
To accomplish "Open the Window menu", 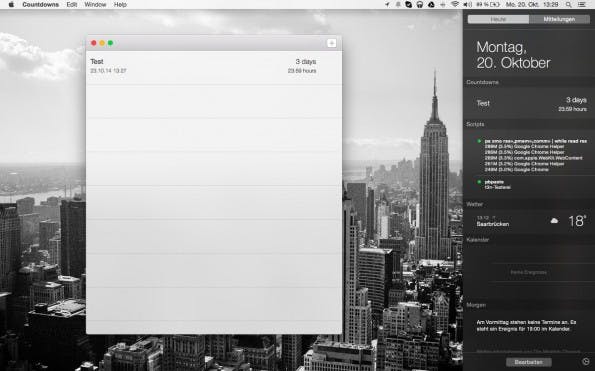I will click(95, 5).
